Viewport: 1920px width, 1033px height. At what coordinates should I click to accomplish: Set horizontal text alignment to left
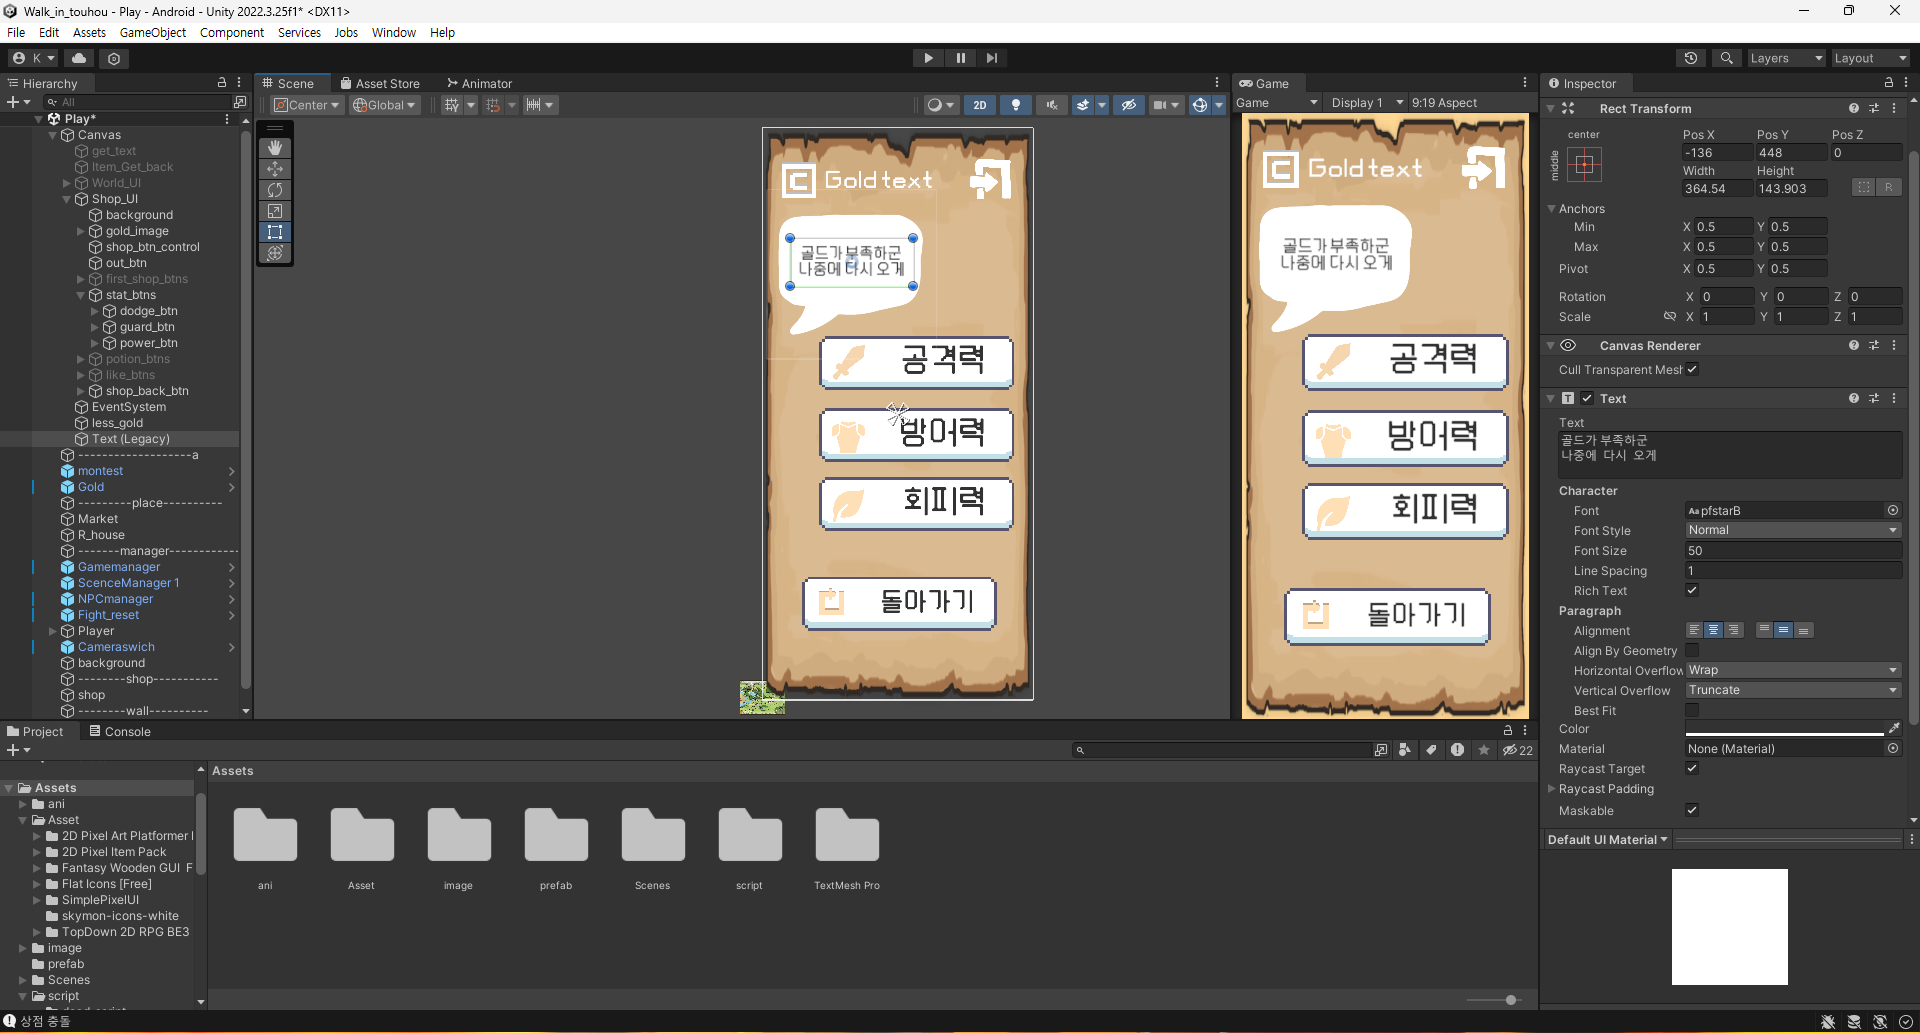pyautogui.click(x=1694, y=630)
